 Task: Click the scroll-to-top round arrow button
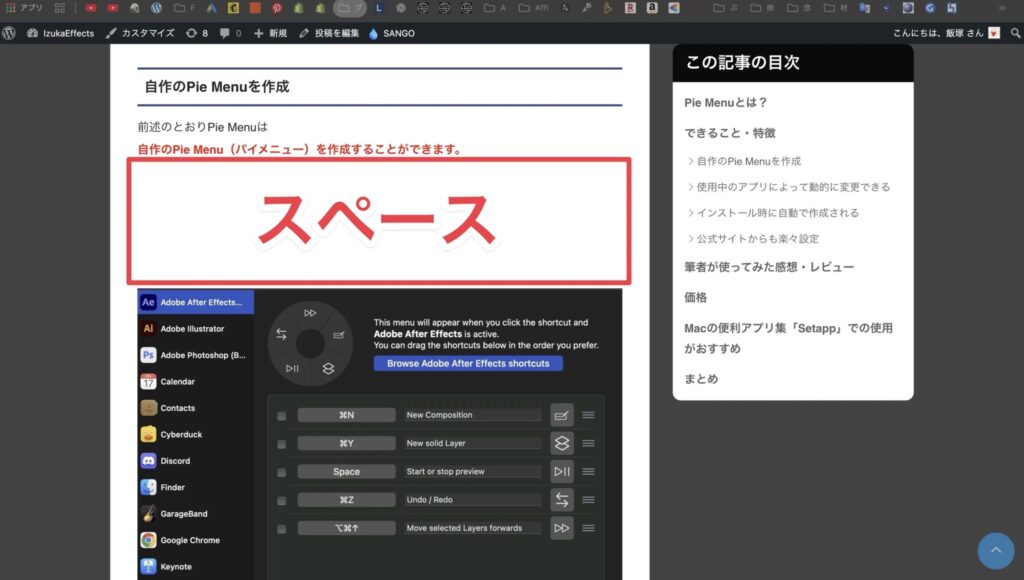pos(995,550)
